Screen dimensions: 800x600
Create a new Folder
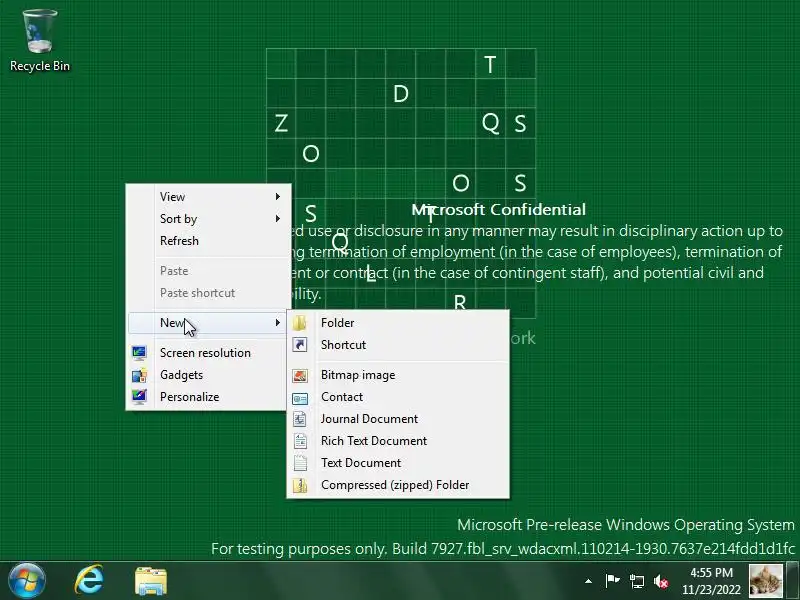[398, 322]
